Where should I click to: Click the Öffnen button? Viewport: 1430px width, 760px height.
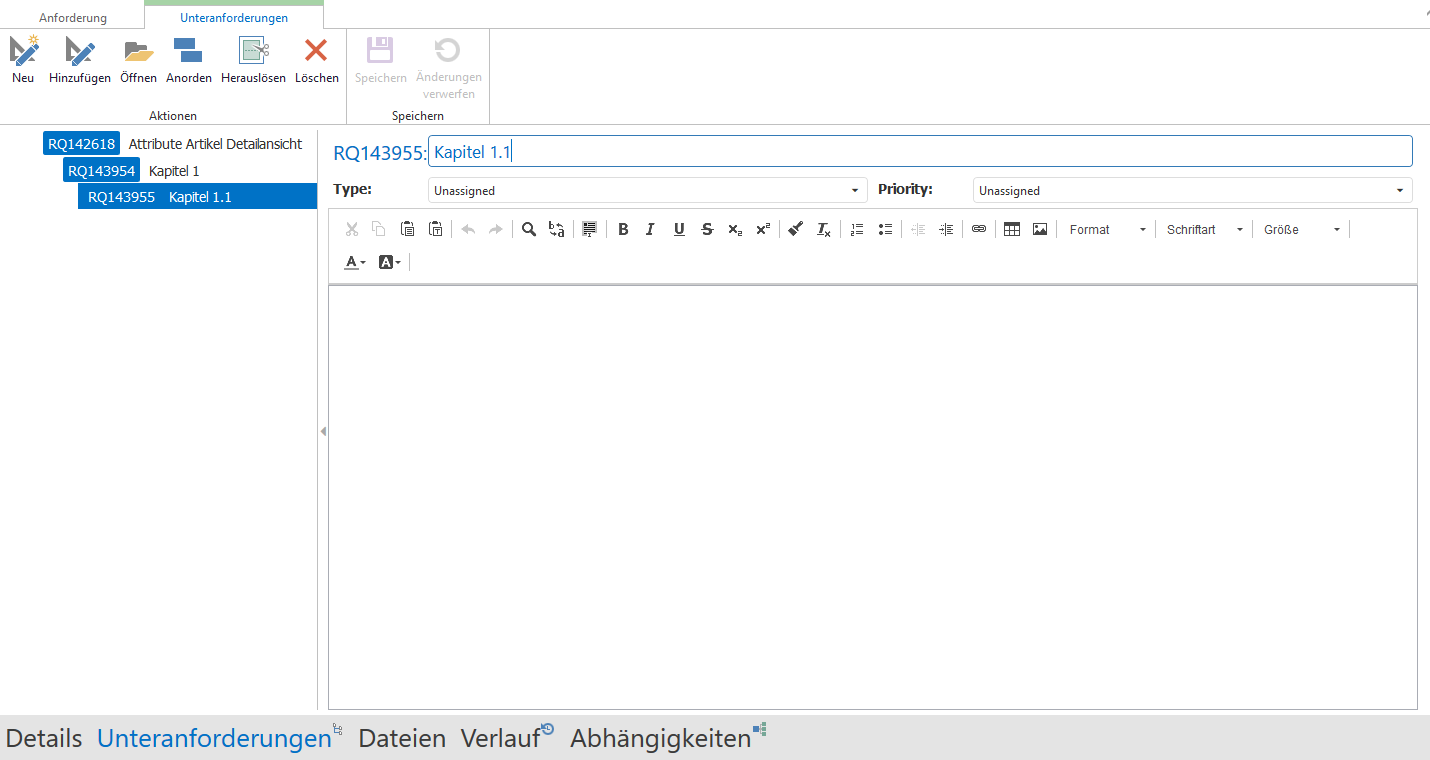(x=138, y=51)
